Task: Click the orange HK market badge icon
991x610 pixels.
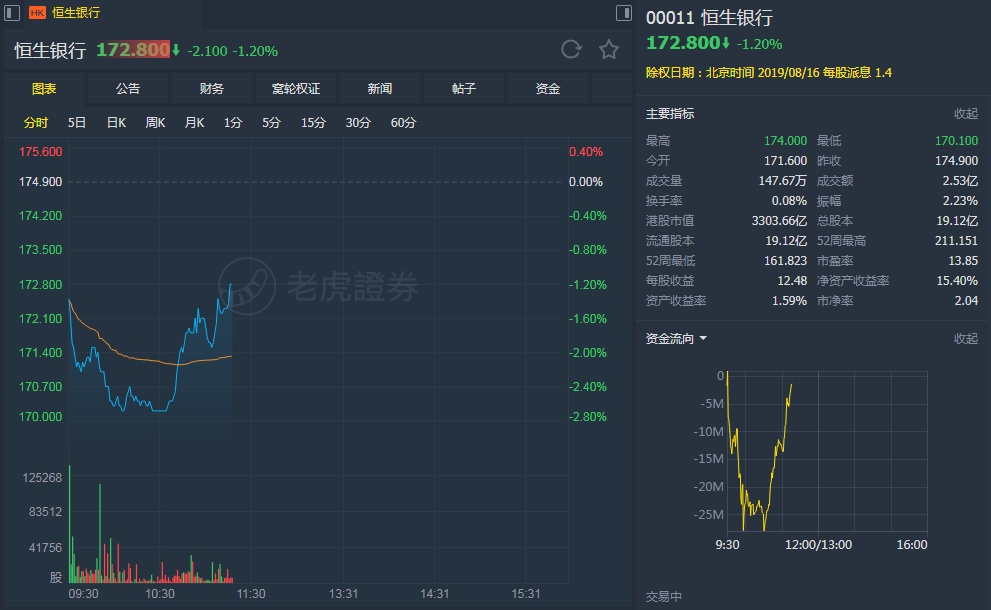Action: click(37, 13)
